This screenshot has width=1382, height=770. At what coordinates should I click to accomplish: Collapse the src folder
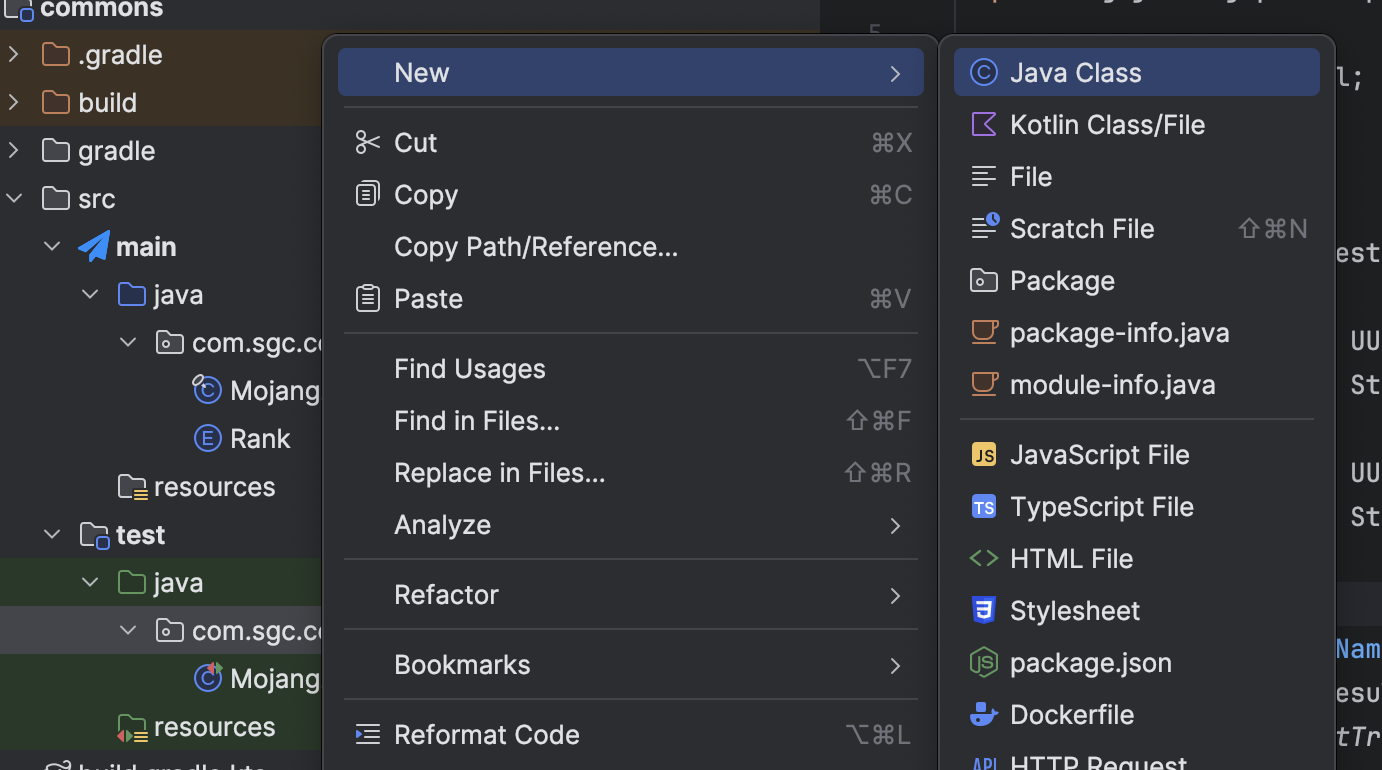15,199
